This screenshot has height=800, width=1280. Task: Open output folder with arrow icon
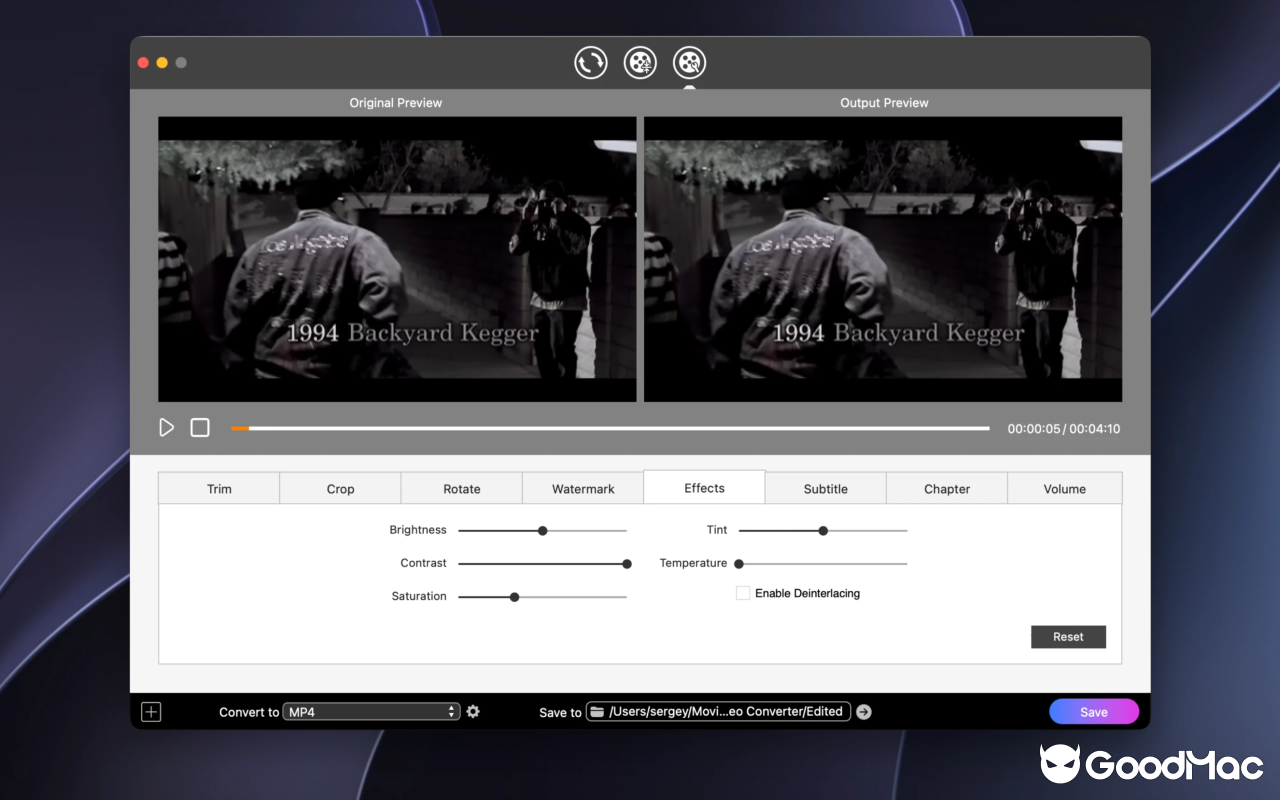864,712
